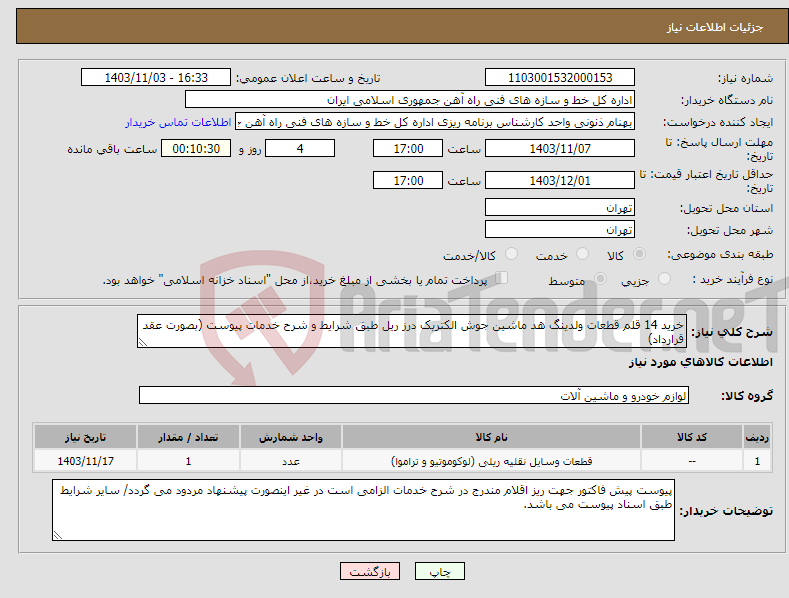The width and height of the screenshot is (789, 598).
Task: Click the remaining days field showing 4
Action: coord(300,148)
